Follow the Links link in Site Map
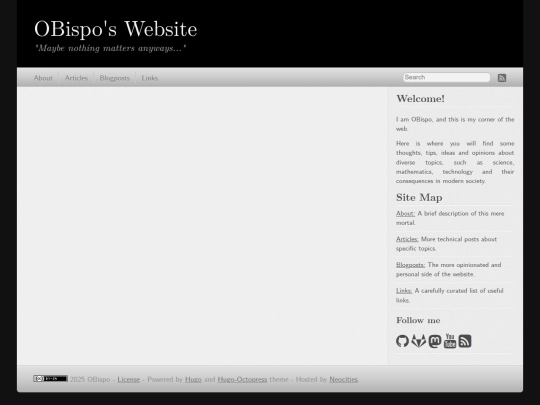The width and height of the screenshot is (540, 405). tap(404, 291)
